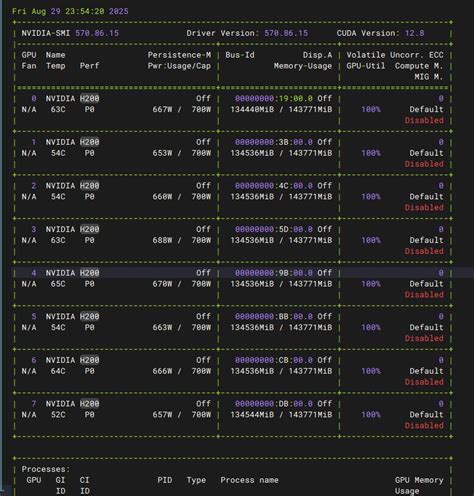Click the Persistence-M column header
Viewport: 474px width, 496px height.
pyautogui.click(x=179, y=55)
